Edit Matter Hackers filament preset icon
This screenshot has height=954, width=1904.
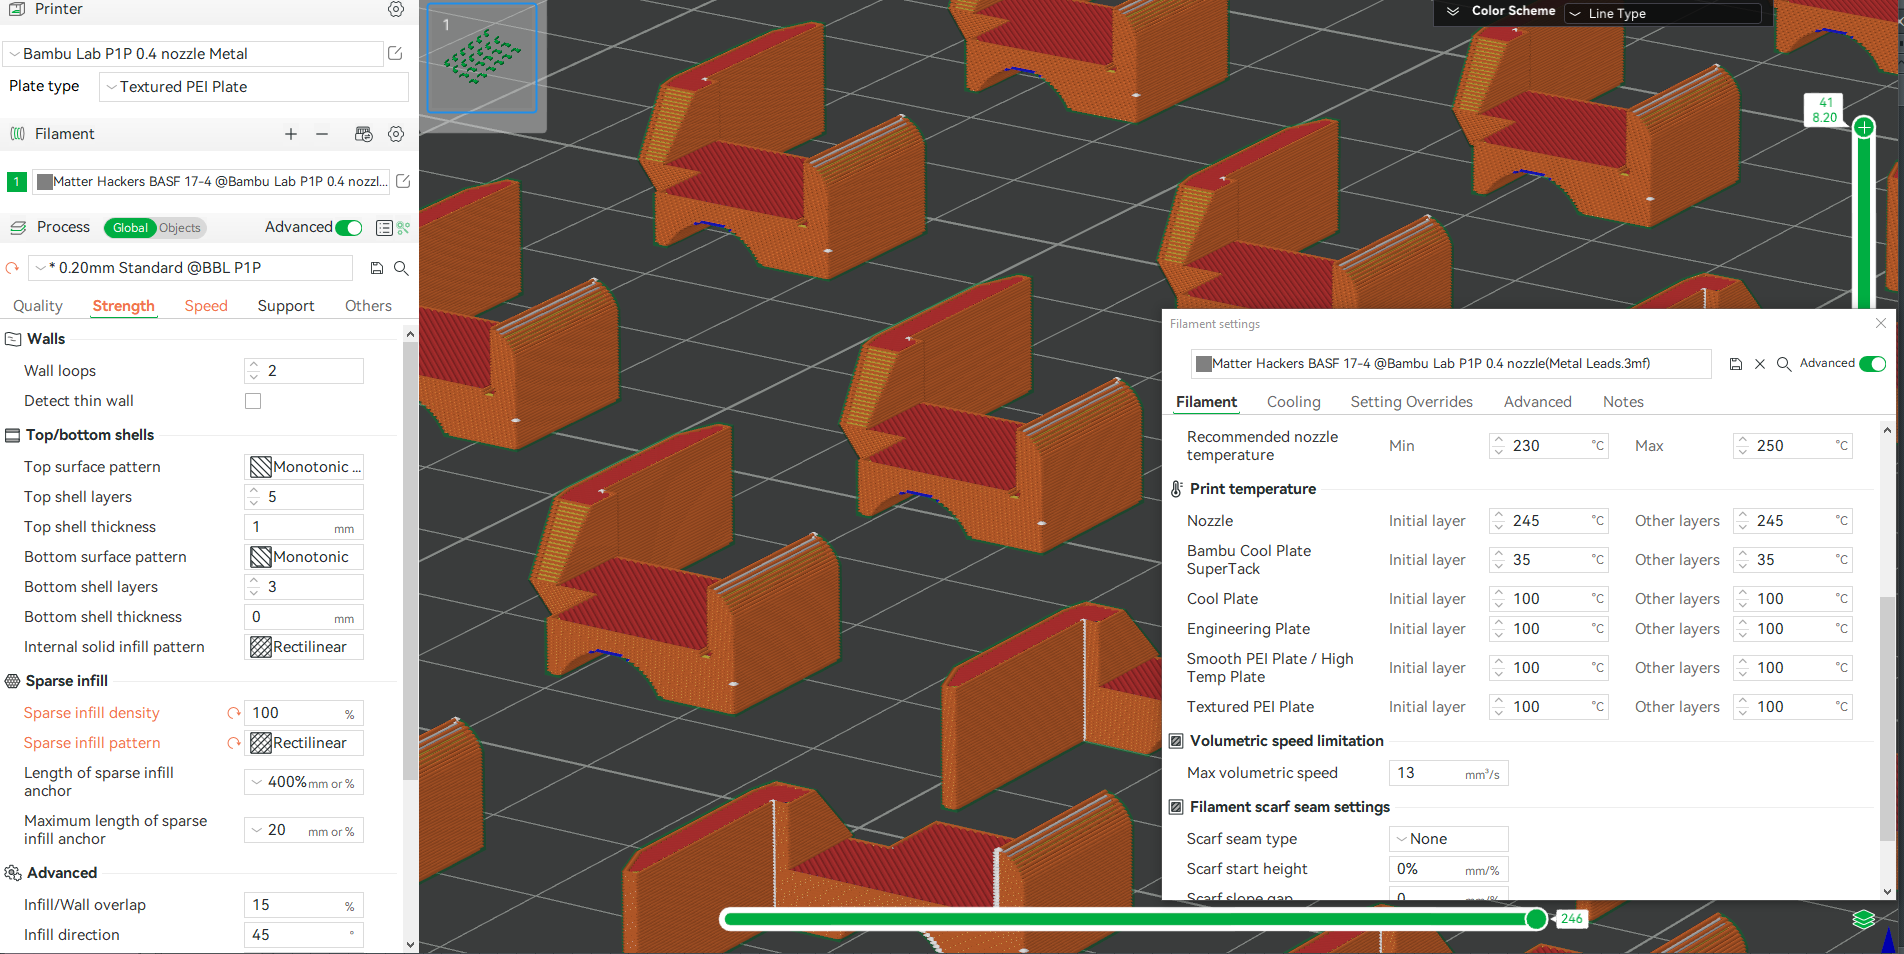[x=403, y=181]
